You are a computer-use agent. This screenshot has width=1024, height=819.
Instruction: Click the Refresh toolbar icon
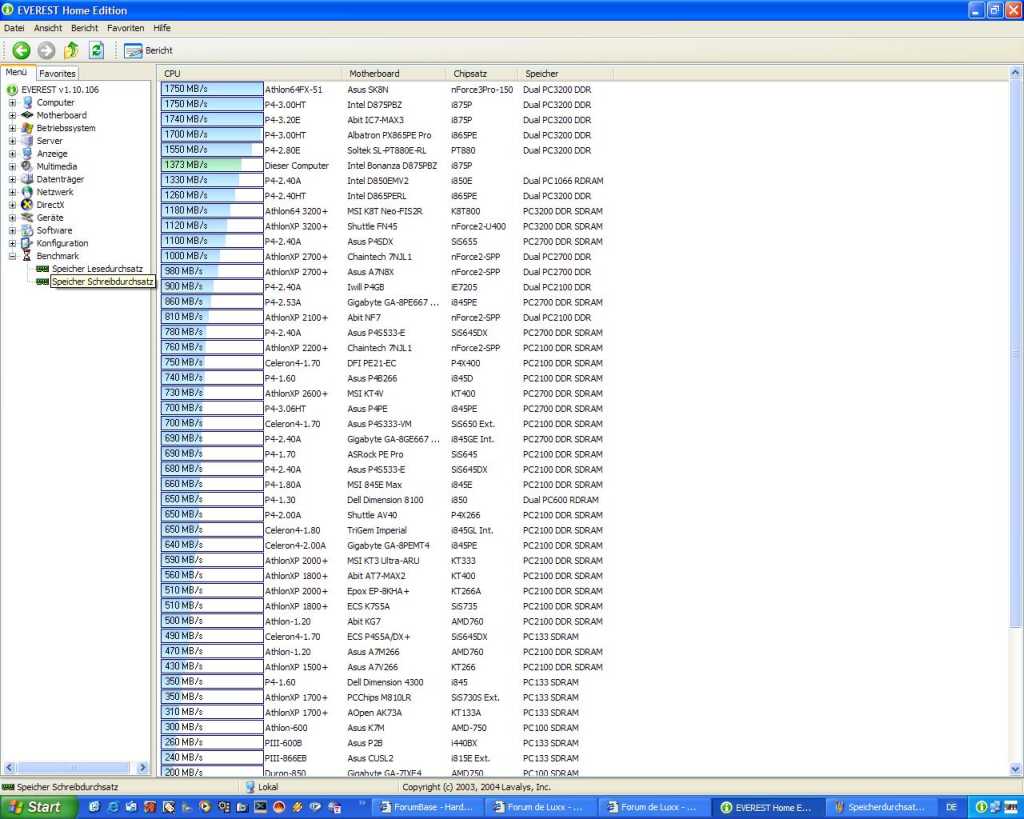[x=96, y=50]
